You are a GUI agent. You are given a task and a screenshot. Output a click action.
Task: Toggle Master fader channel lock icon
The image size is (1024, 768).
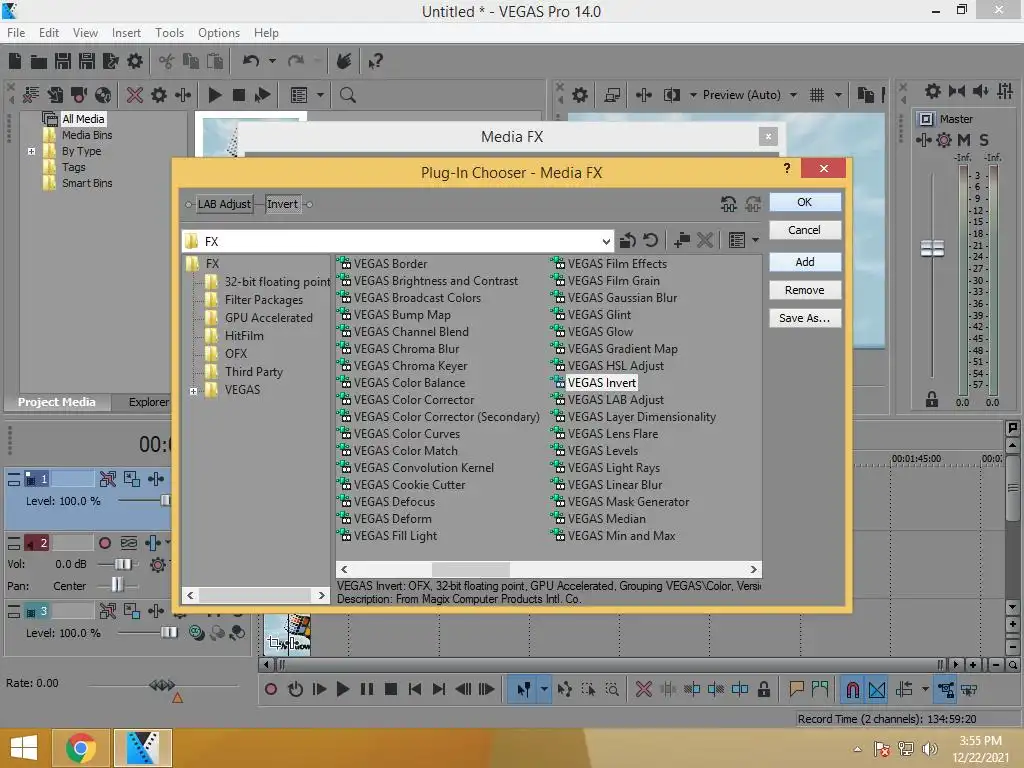click(x=932, y=399)
